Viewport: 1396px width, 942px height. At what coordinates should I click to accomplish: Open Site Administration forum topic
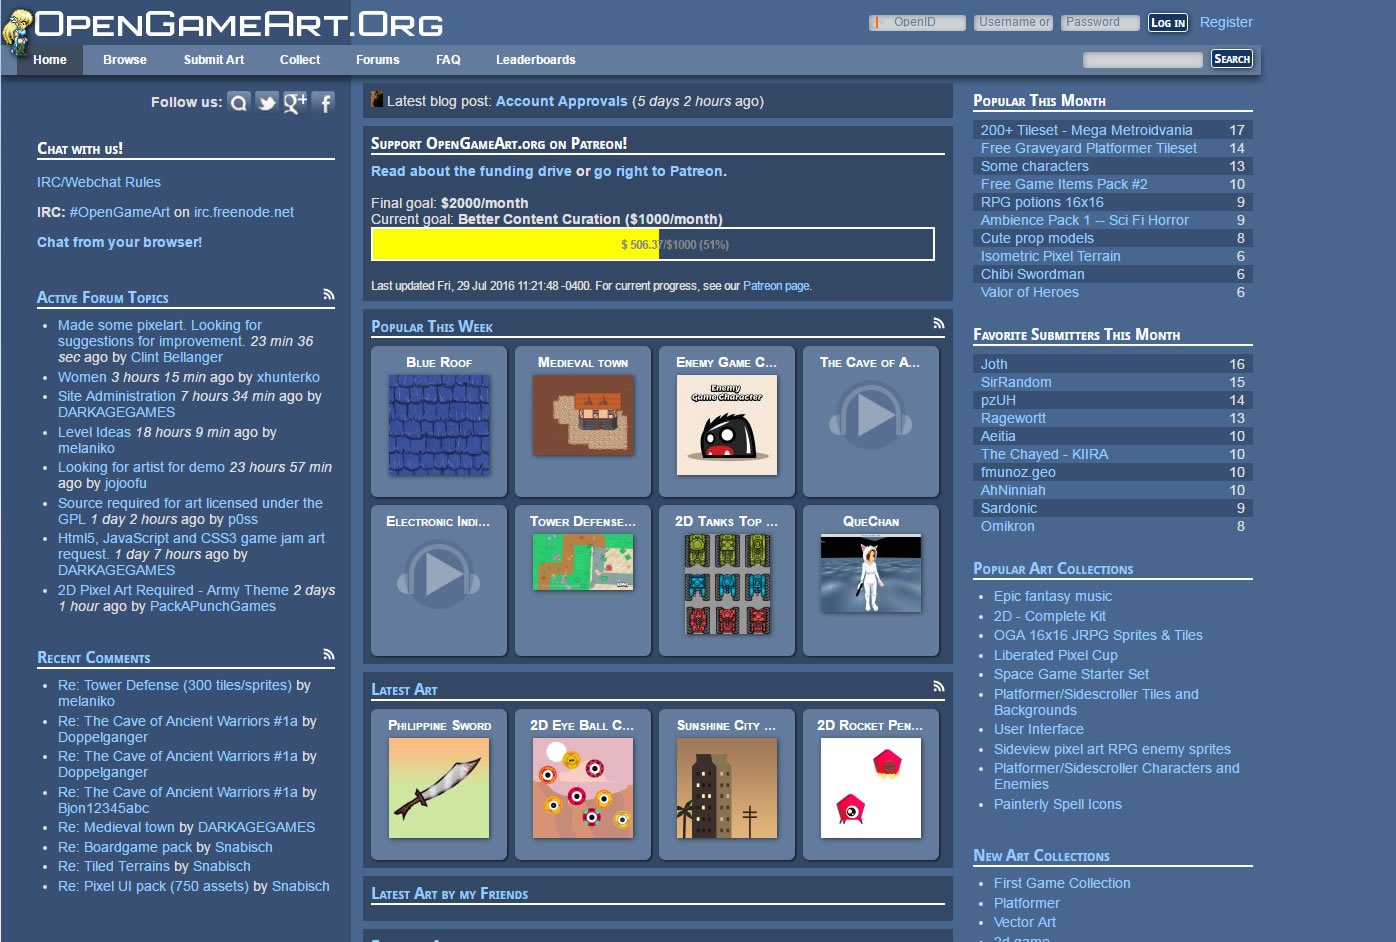pyautogui.click(x=117, y=396)
